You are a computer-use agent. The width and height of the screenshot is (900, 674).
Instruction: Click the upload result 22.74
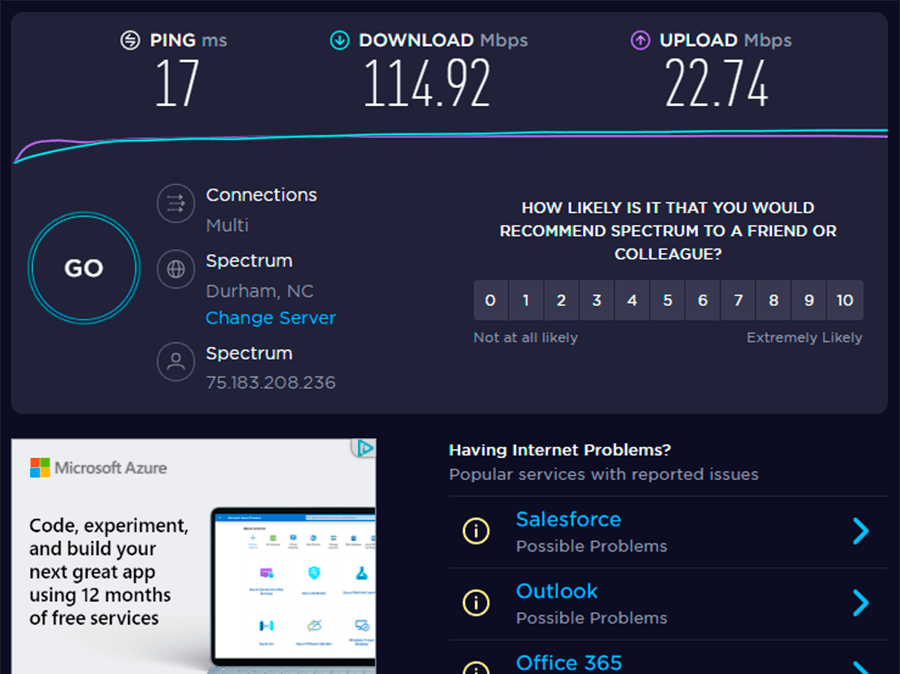(x=716, y=84)
